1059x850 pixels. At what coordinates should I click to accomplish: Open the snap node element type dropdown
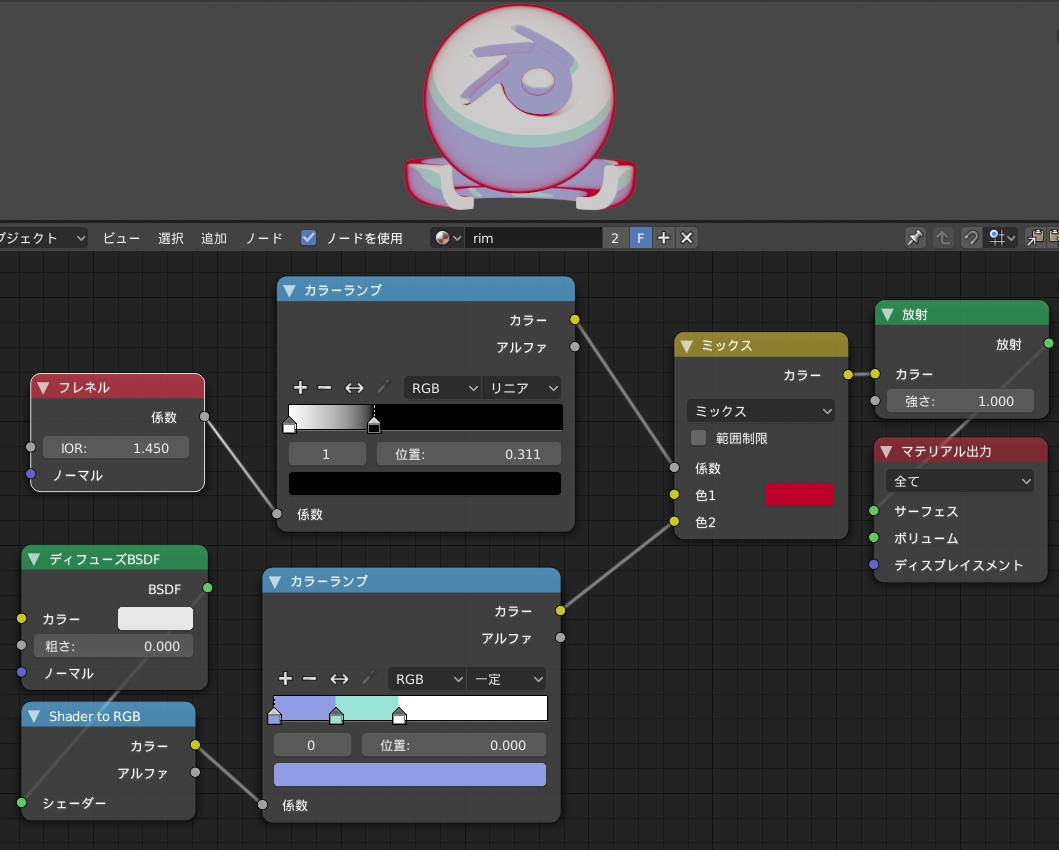[x=1002, y=238]
